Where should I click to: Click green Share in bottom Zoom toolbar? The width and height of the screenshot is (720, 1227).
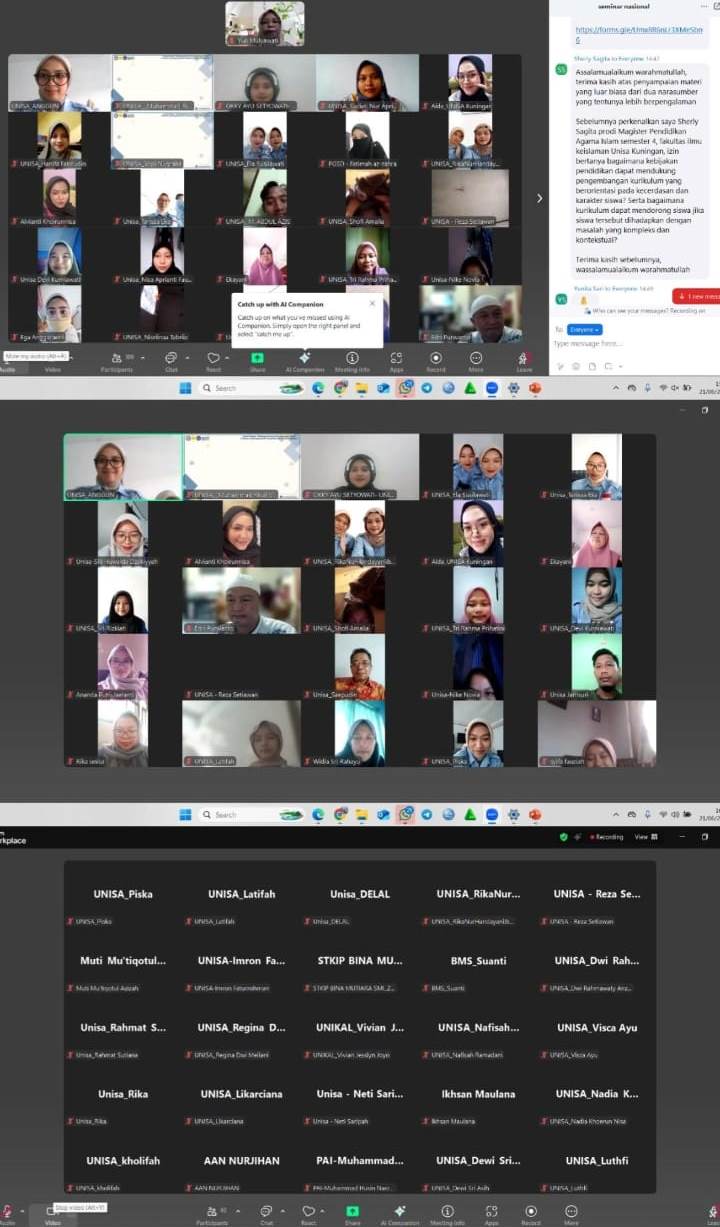point(352,1213)
